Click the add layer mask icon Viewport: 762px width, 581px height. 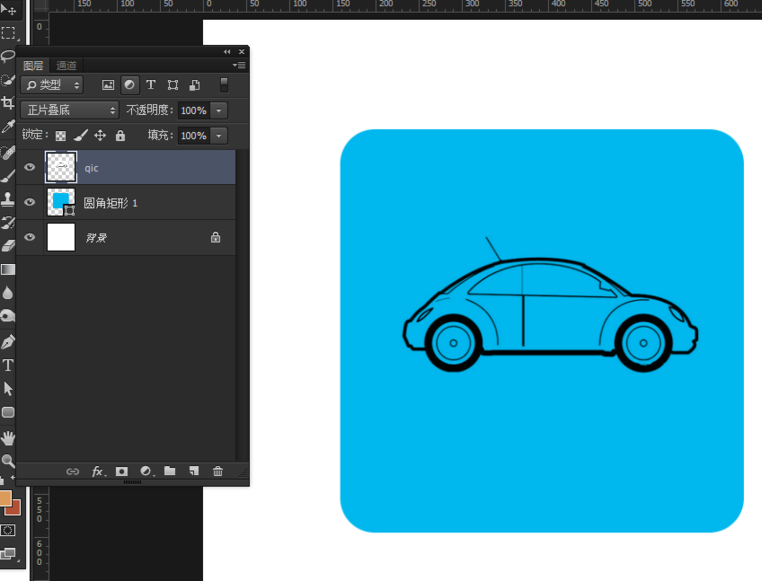click(121, 471)
